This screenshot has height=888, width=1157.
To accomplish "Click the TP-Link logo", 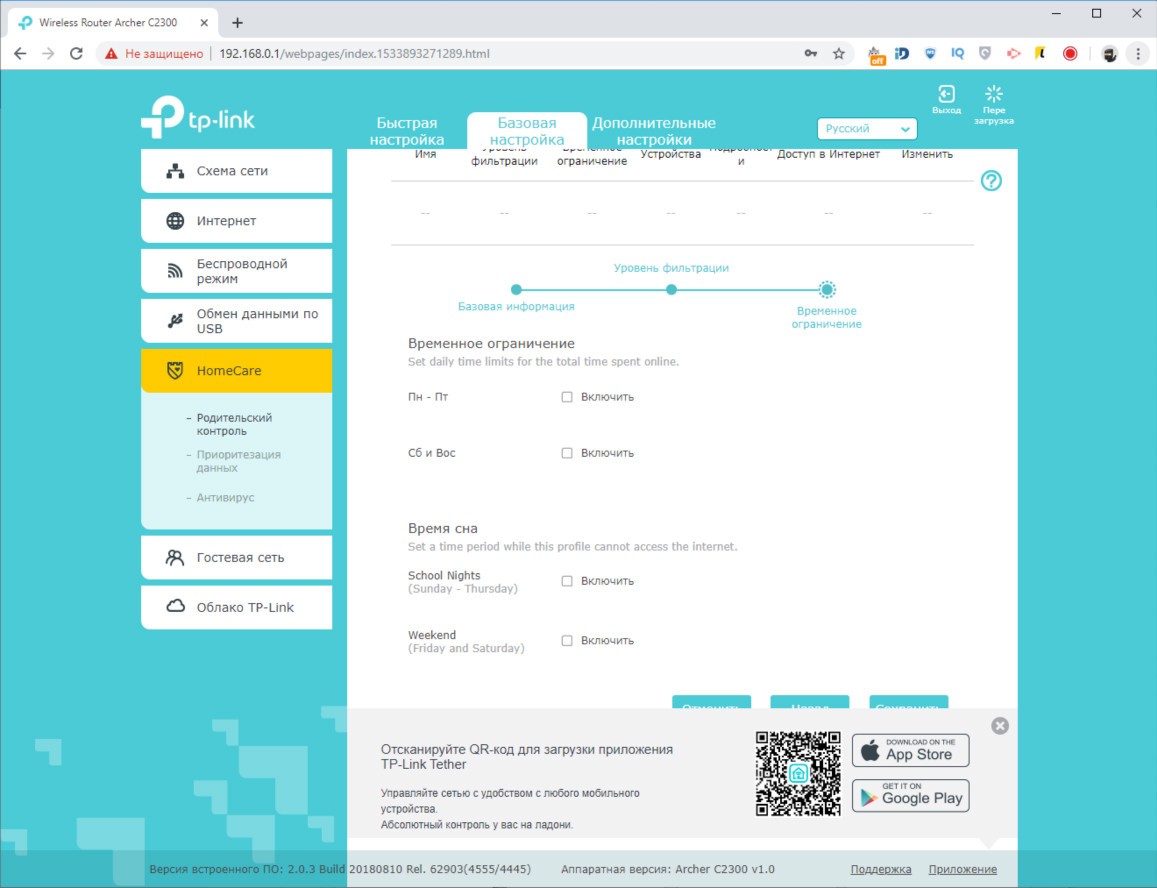I will coord(198,117).
